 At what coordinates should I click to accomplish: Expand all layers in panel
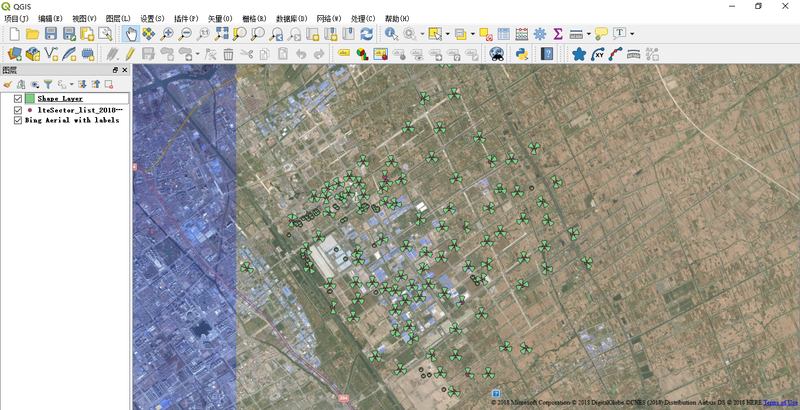coord(82,85)
